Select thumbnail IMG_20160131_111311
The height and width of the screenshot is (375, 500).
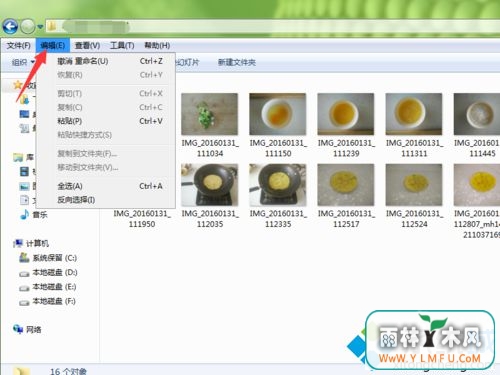[x=414, y=114]
